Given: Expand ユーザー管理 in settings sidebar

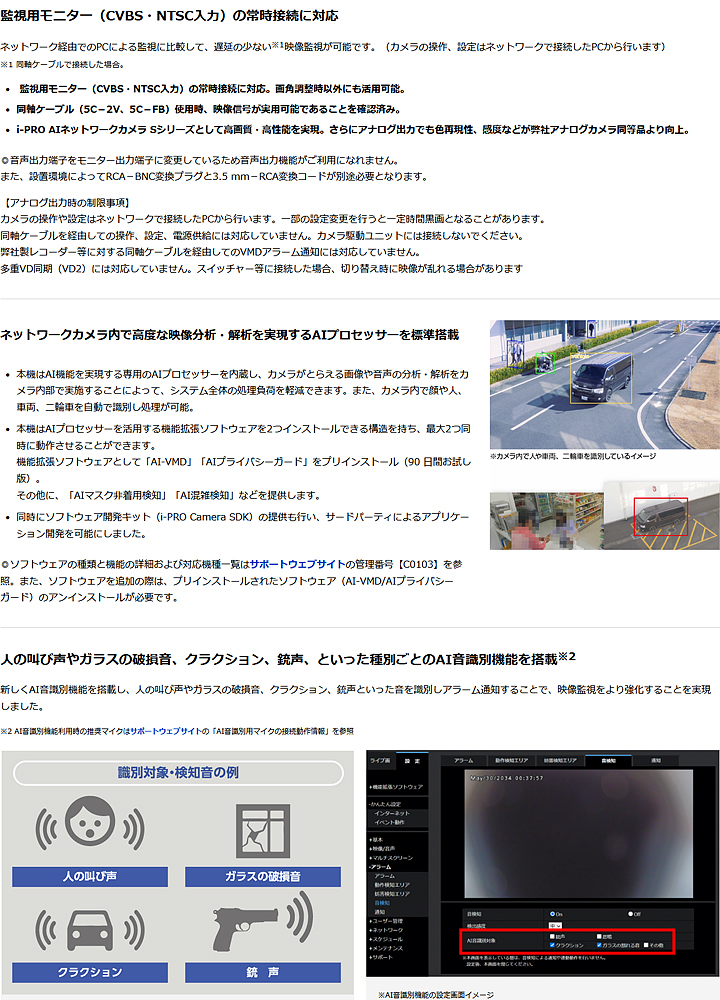Looking at the screenshot, I should (386, 921).
